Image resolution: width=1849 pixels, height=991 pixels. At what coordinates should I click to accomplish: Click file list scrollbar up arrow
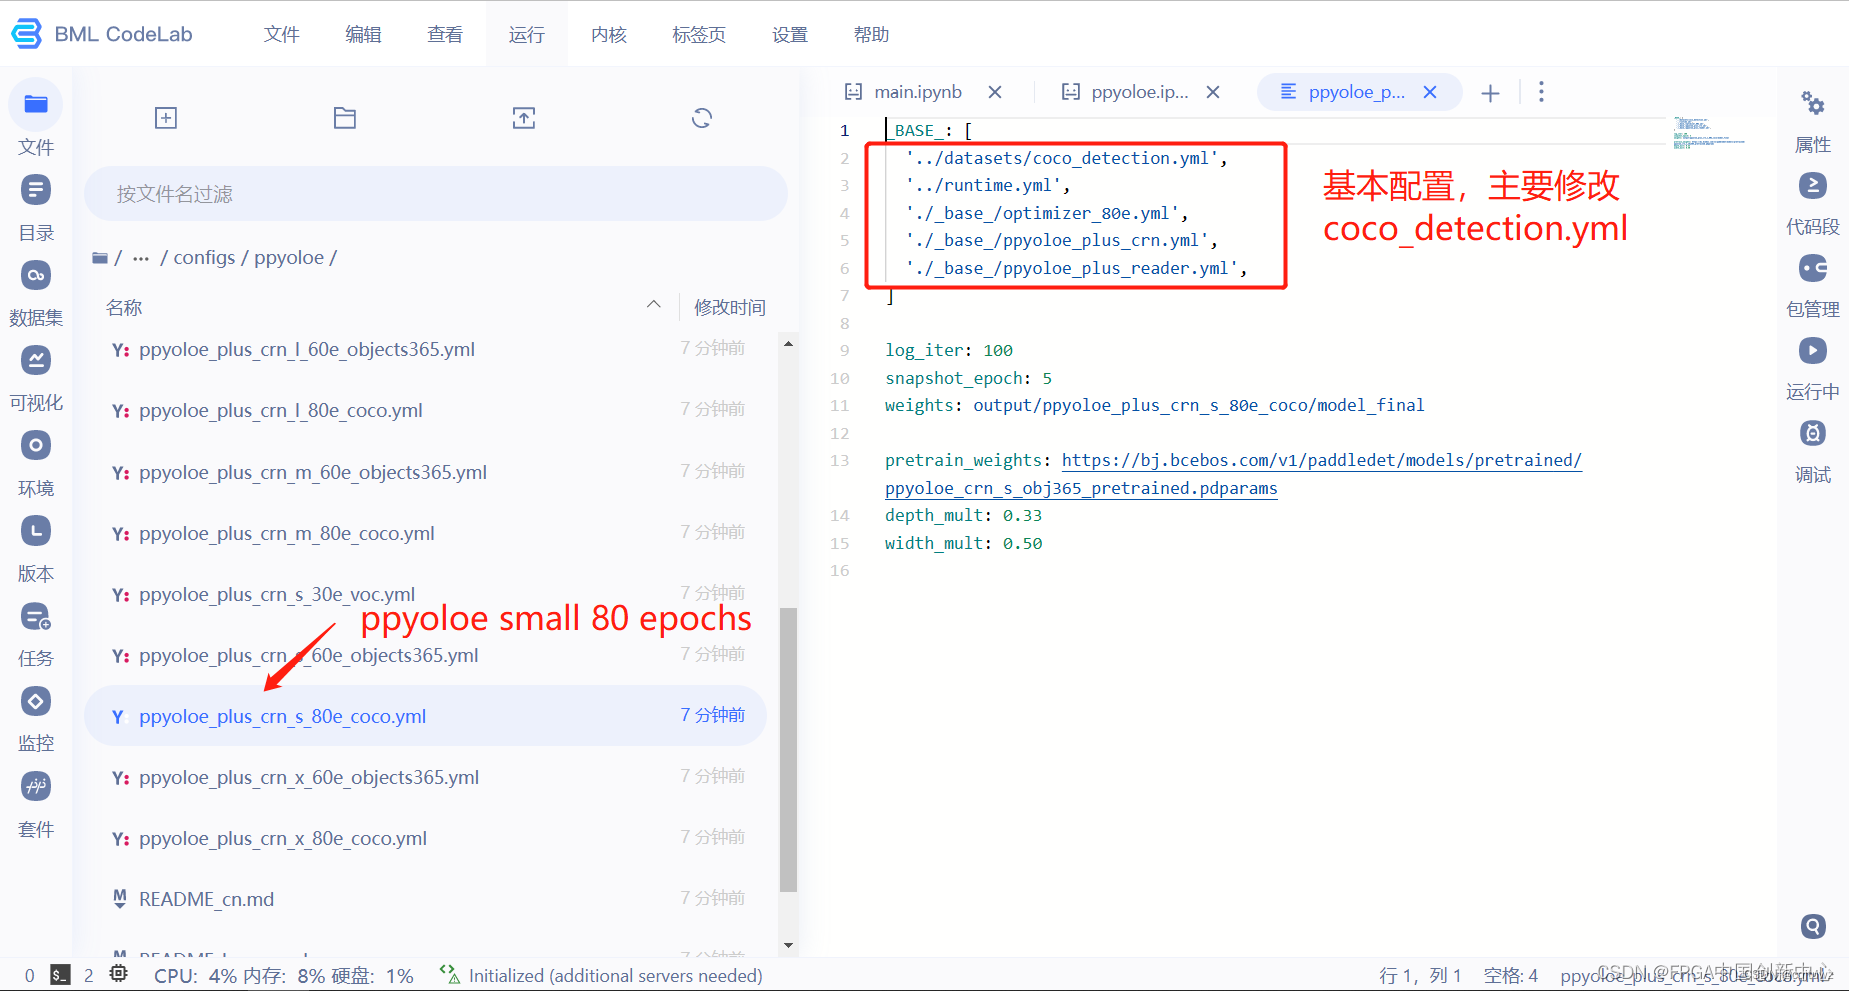pos(788,343)
